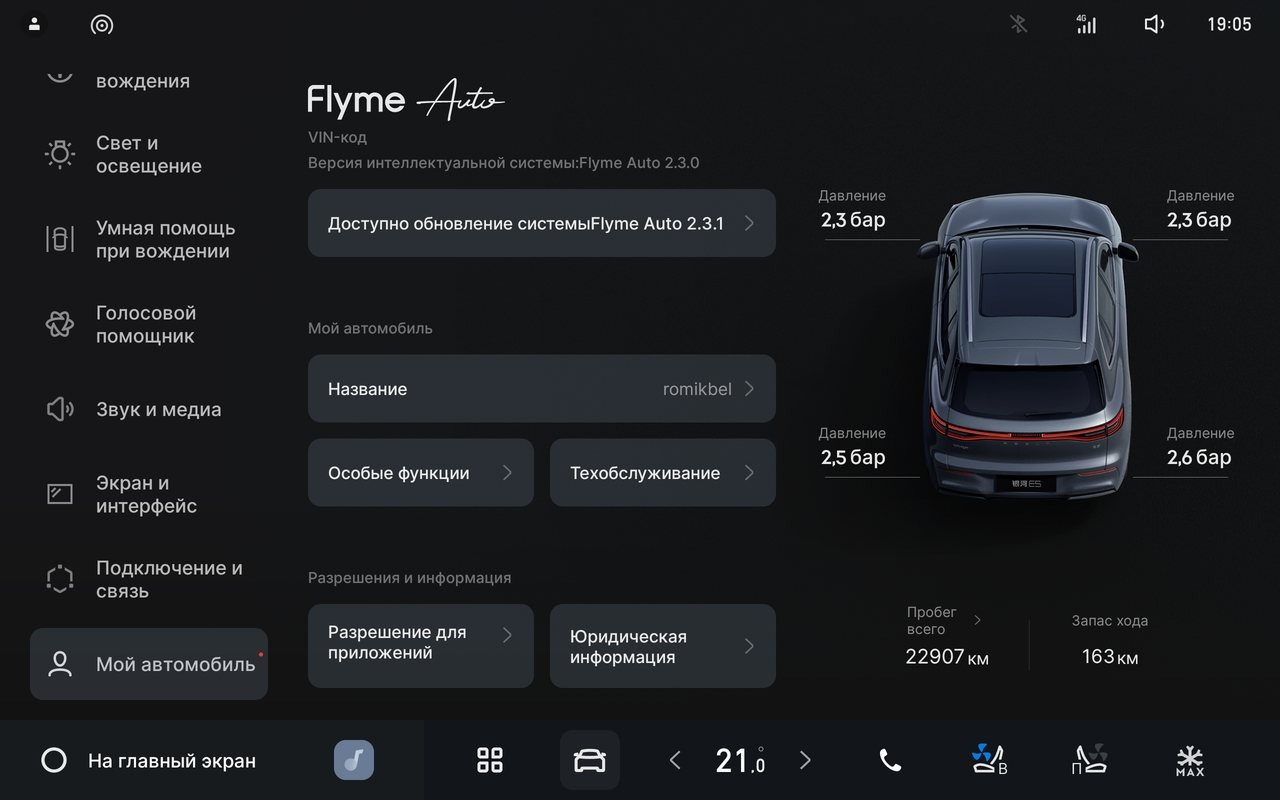Open Особые функции page

421,472
